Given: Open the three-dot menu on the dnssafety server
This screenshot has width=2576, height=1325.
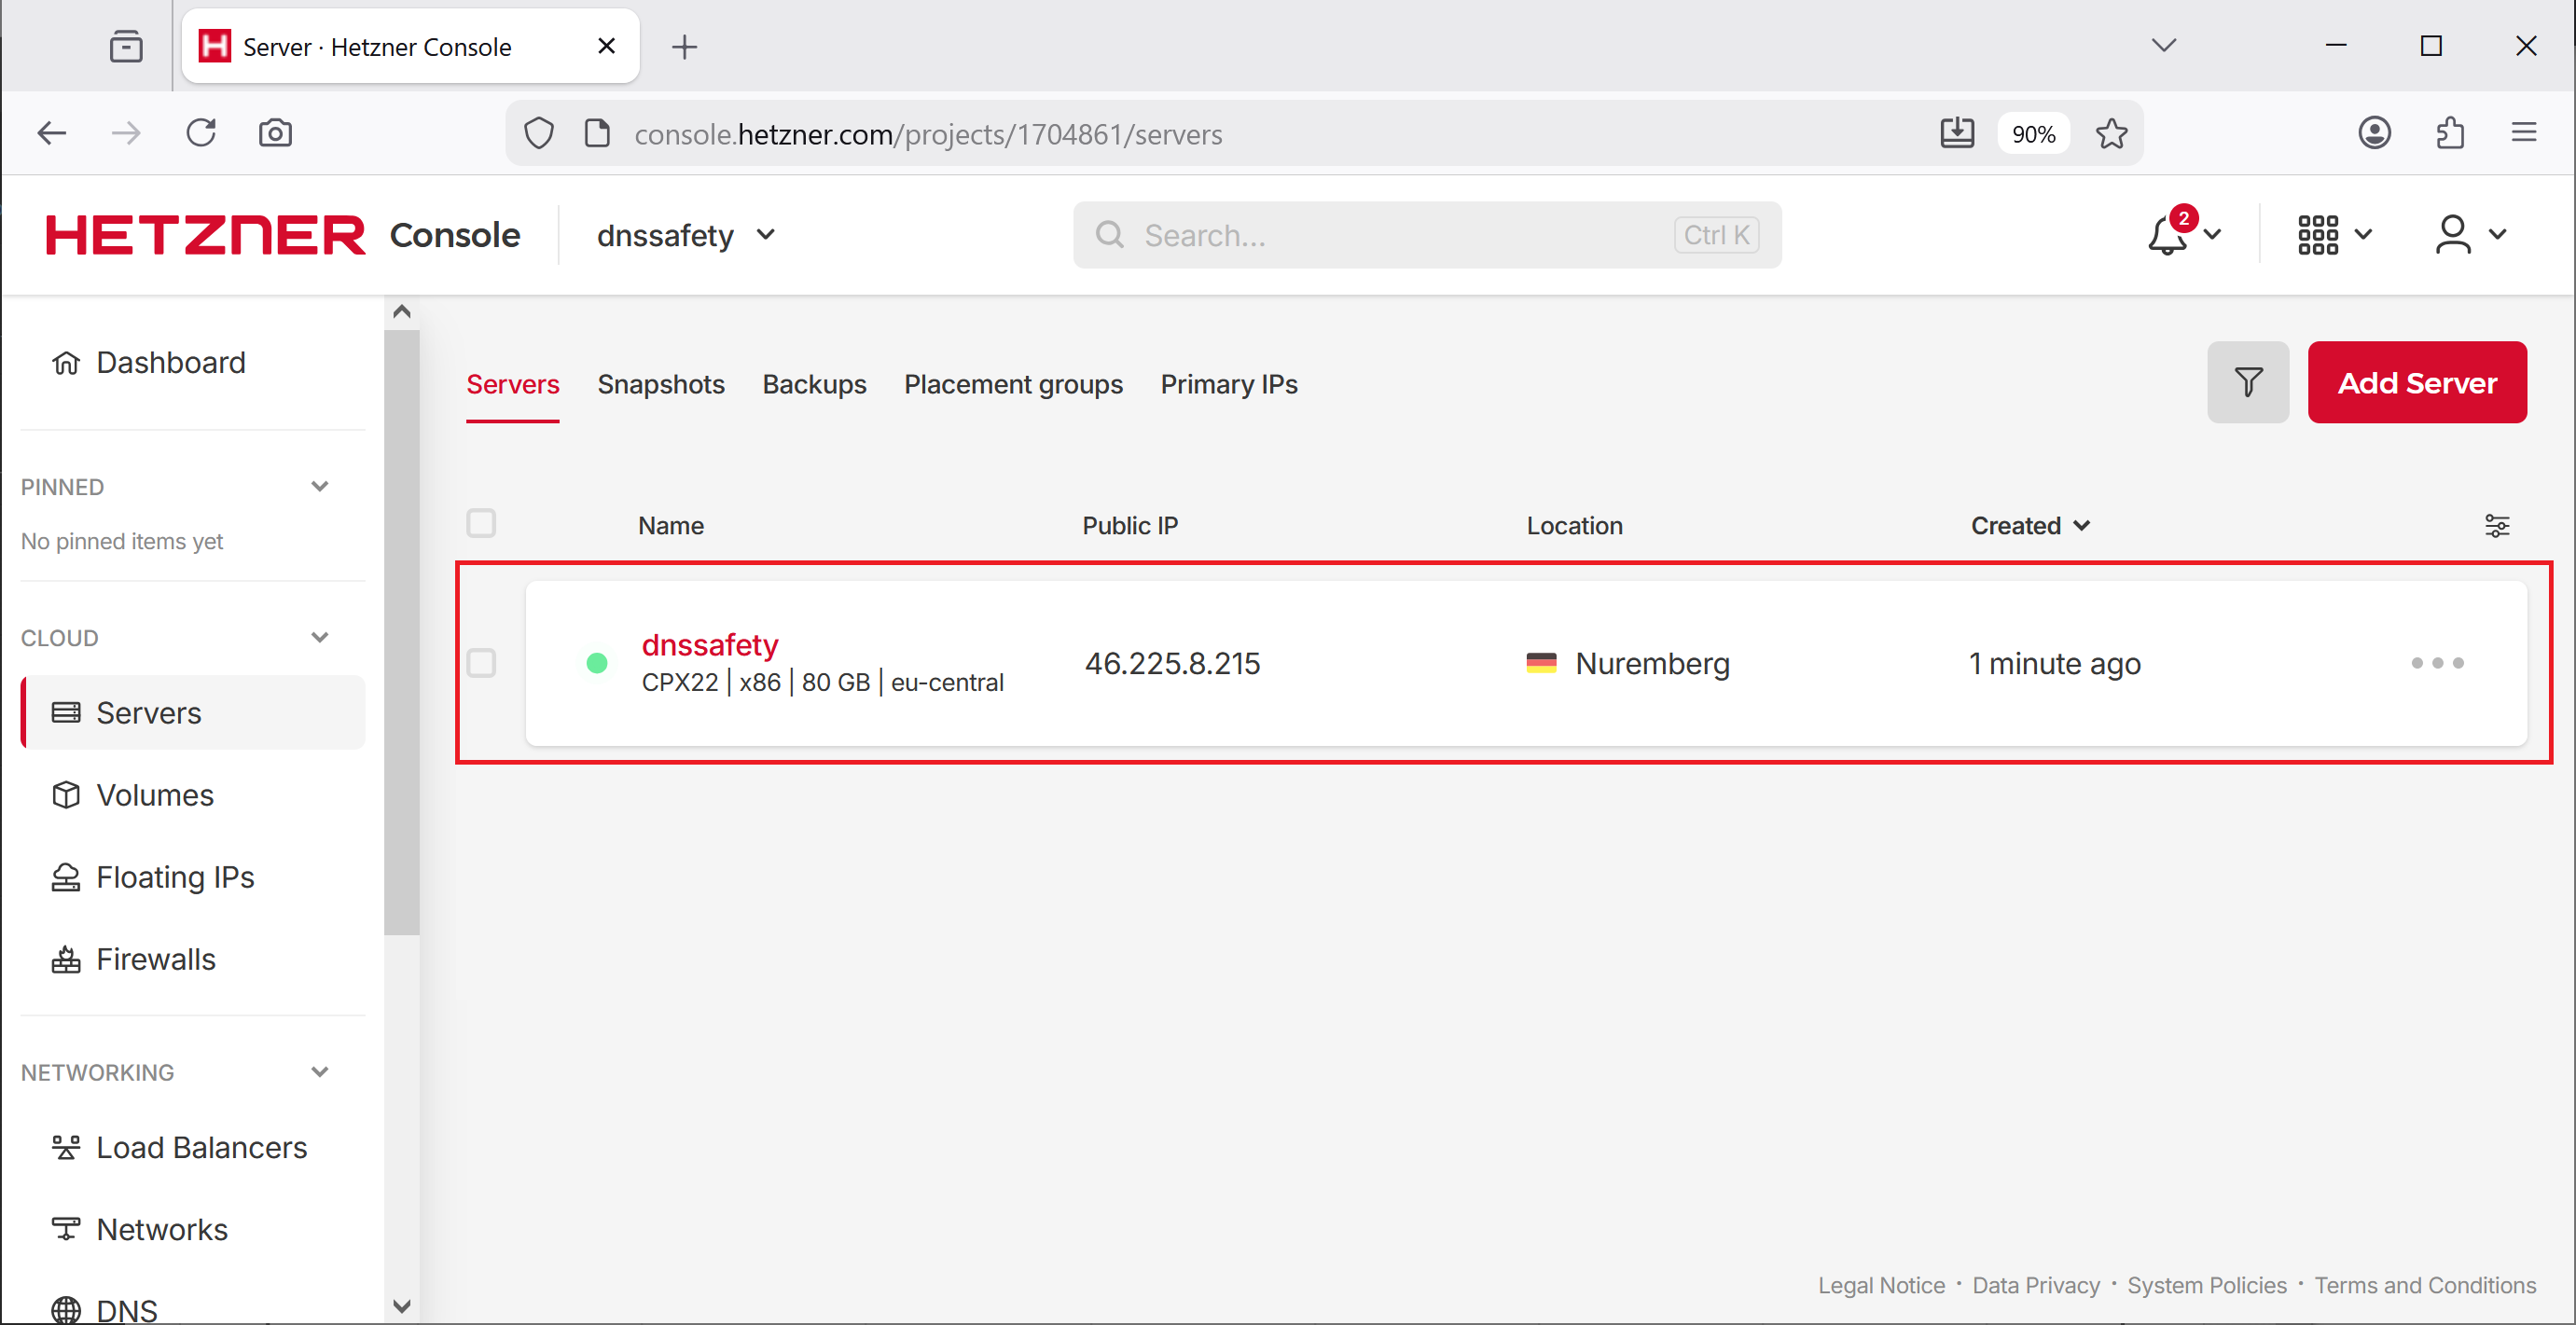Looking at the screenshot, I should pyautogui.click(x=2436, y=662).
